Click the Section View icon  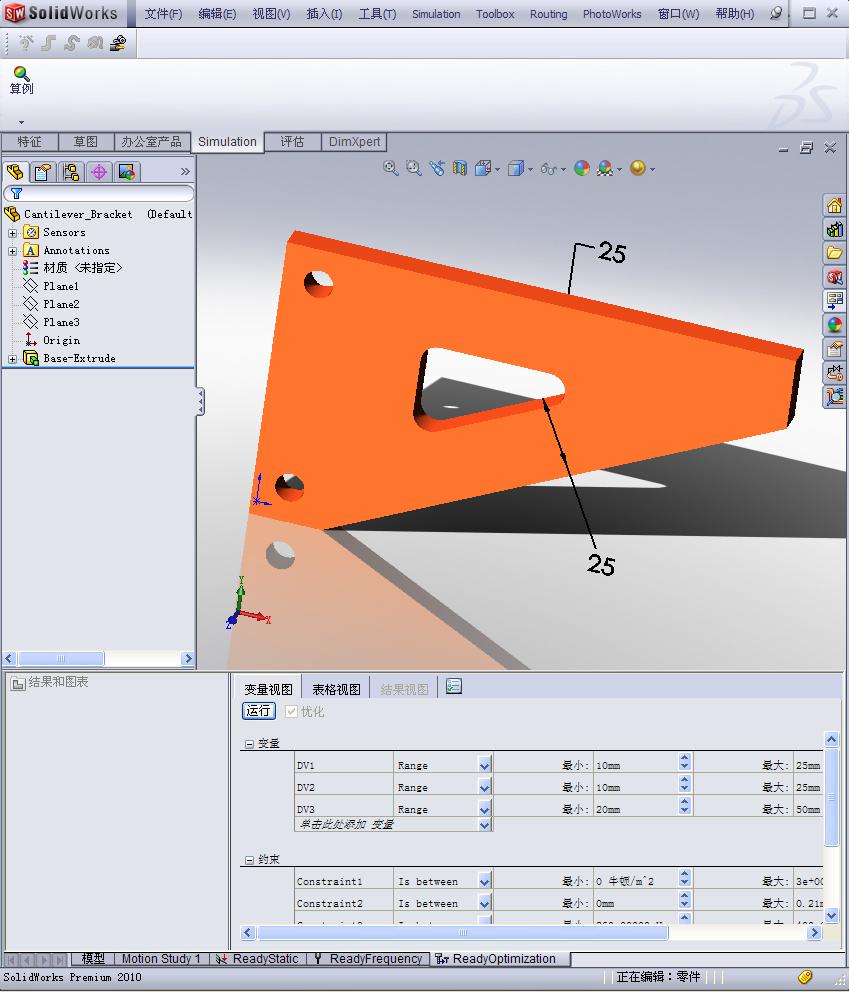[460, 168]
